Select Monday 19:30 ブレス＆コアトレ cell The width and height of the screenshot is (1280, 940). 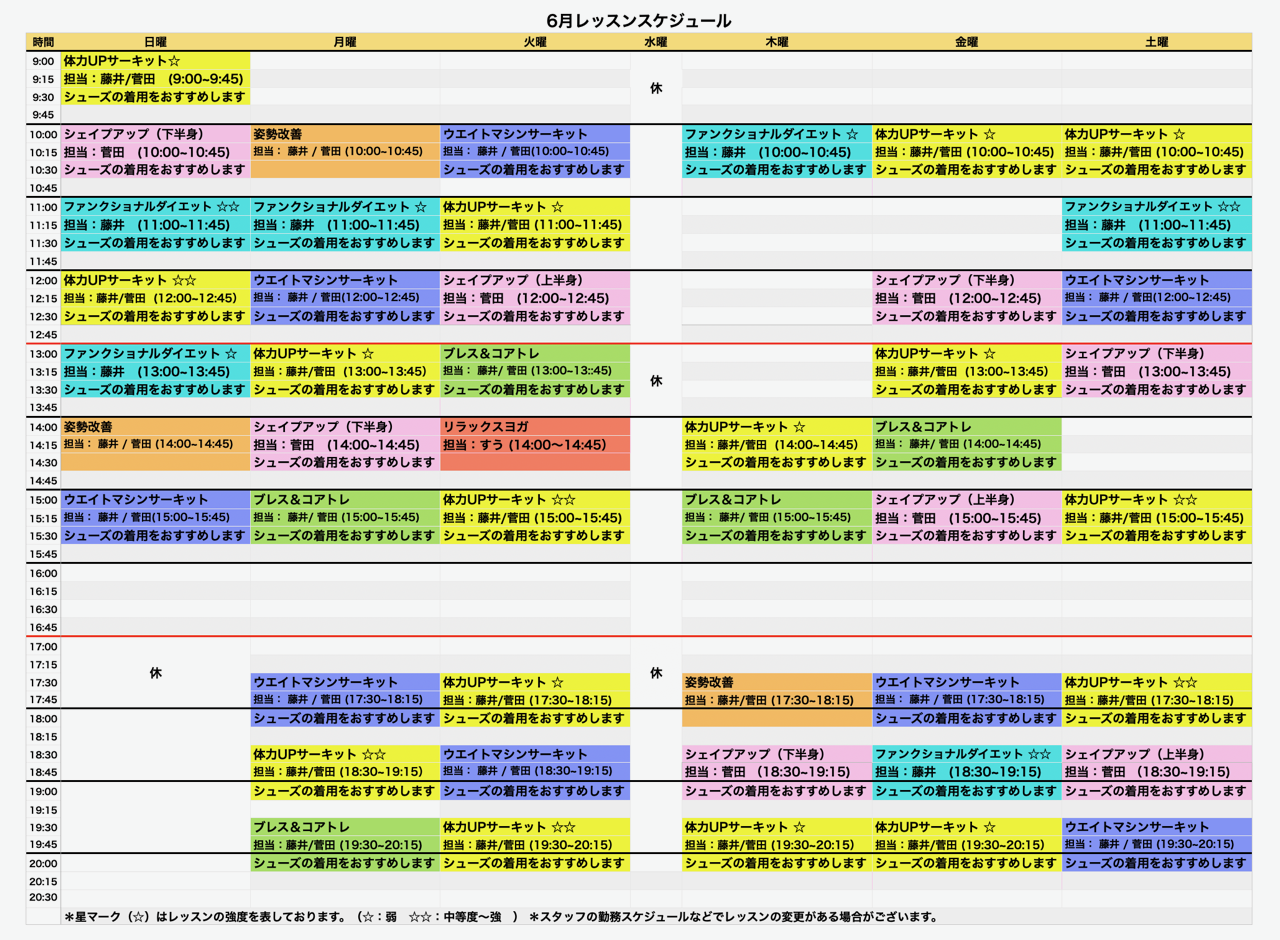(x=345, y=827)
